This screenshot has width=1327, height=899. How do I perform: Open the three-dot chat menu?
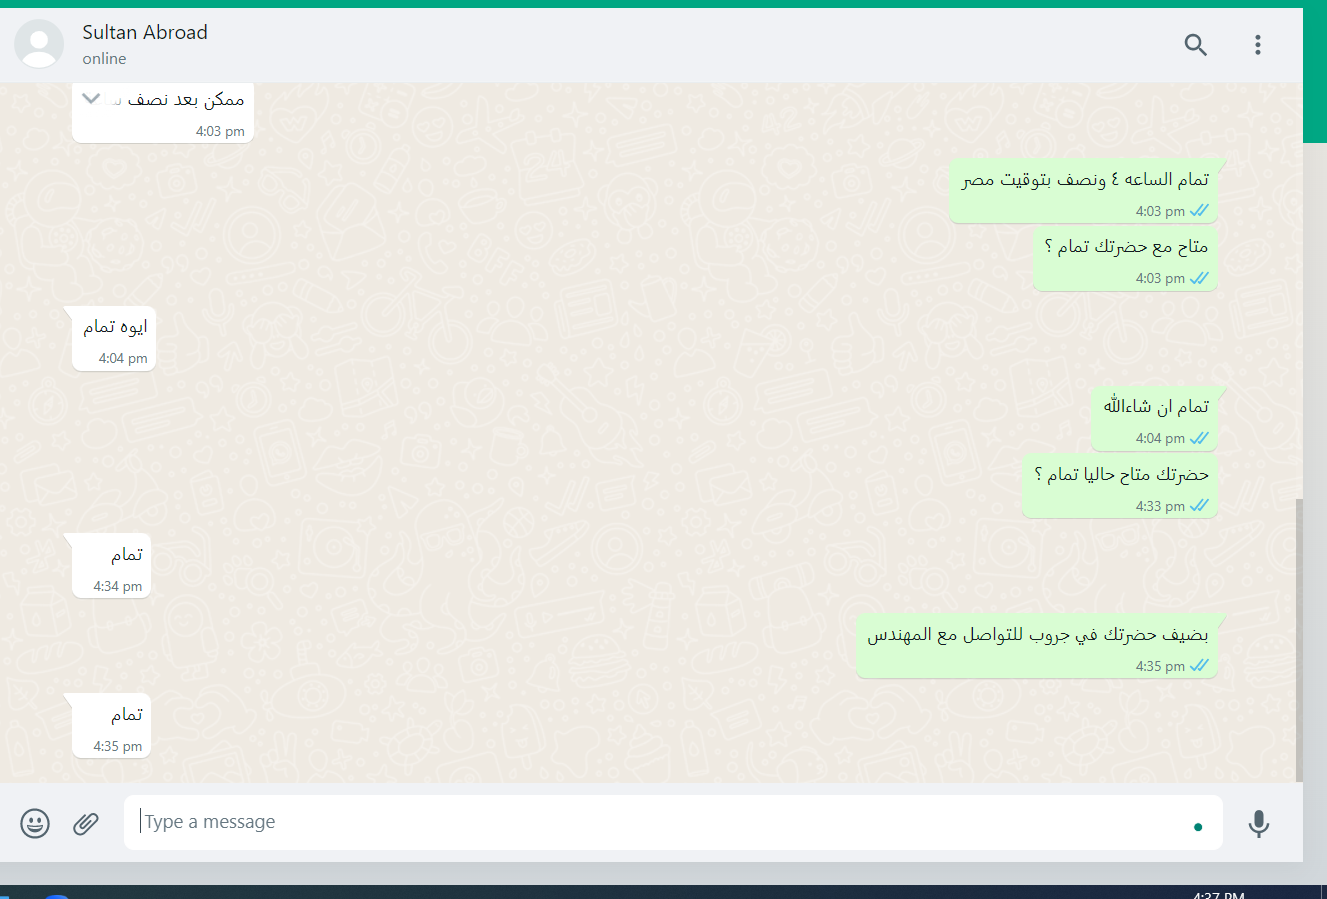pyautogui.click(x=1258, y=44)
